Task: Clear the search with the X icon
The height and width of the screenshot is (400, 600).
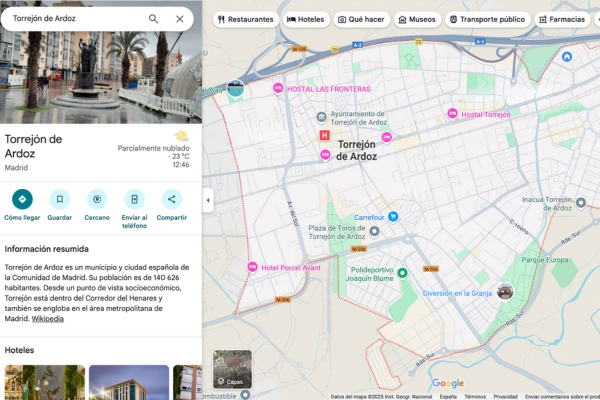Action: [179, 19]
